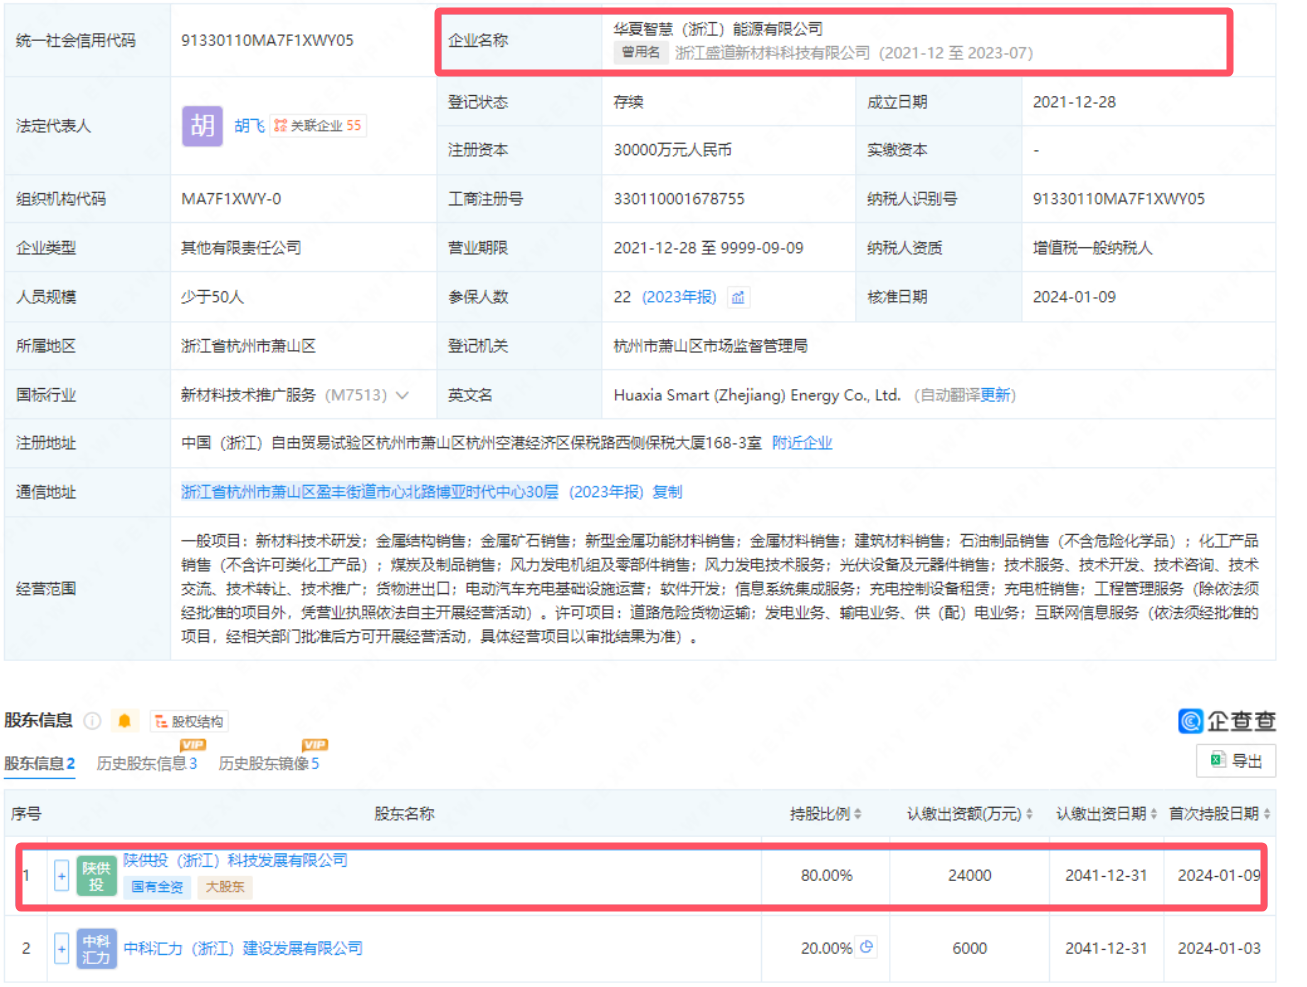The image size is (1307, 987).
Task: Click taxpayer qualification 增值税一般纳税人
Action: click(1093, 248)
